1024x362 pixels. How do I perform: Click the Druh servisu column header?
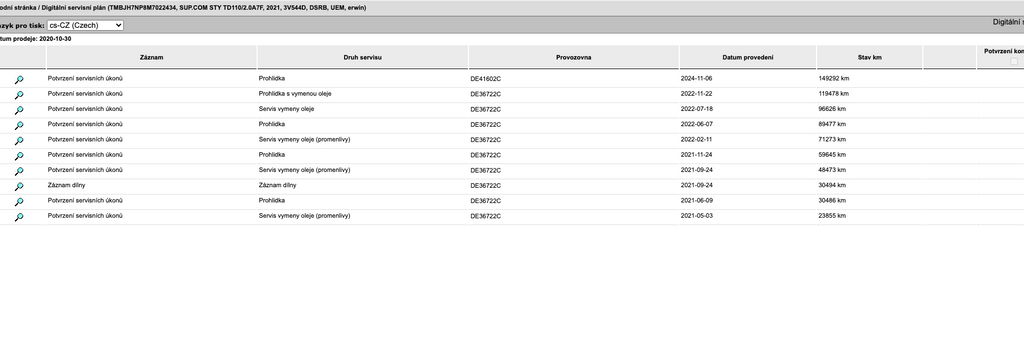pyautogui.click(x=362, y=58)
